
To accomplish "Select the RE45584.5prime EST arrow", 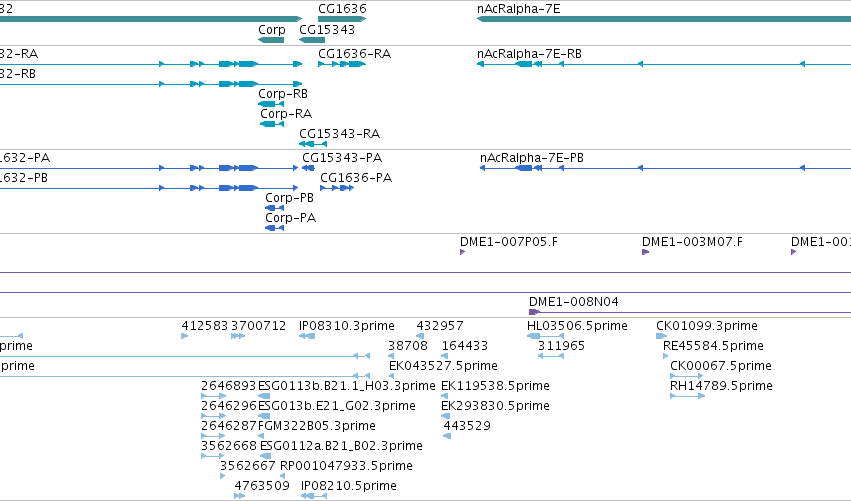I will point(665,356).
